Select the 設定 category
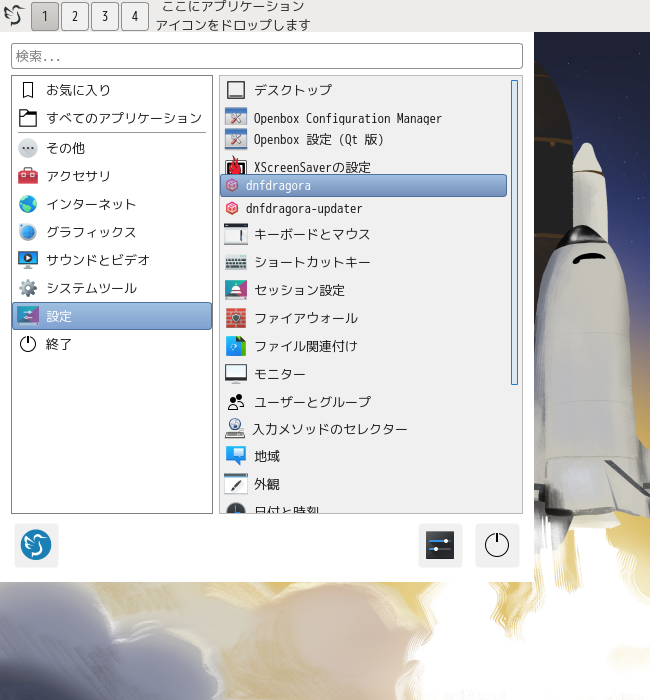650x700 pixels. click(112, 316)
